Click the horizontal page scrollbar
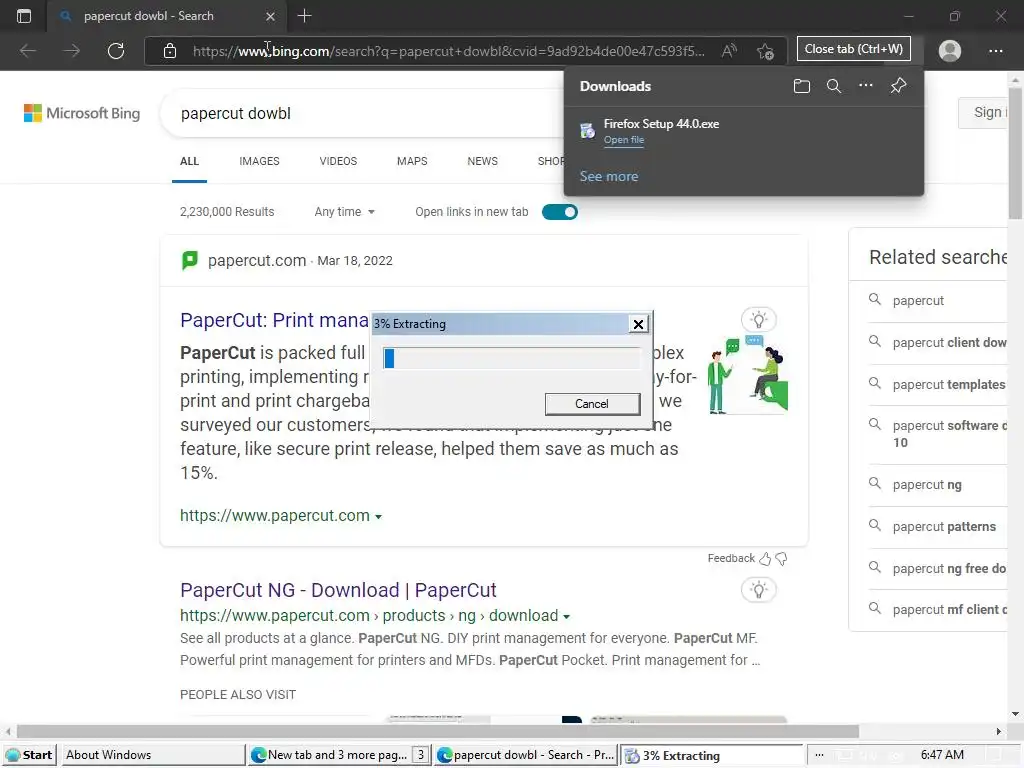The image size is (1024, 768). coord(438,731)
